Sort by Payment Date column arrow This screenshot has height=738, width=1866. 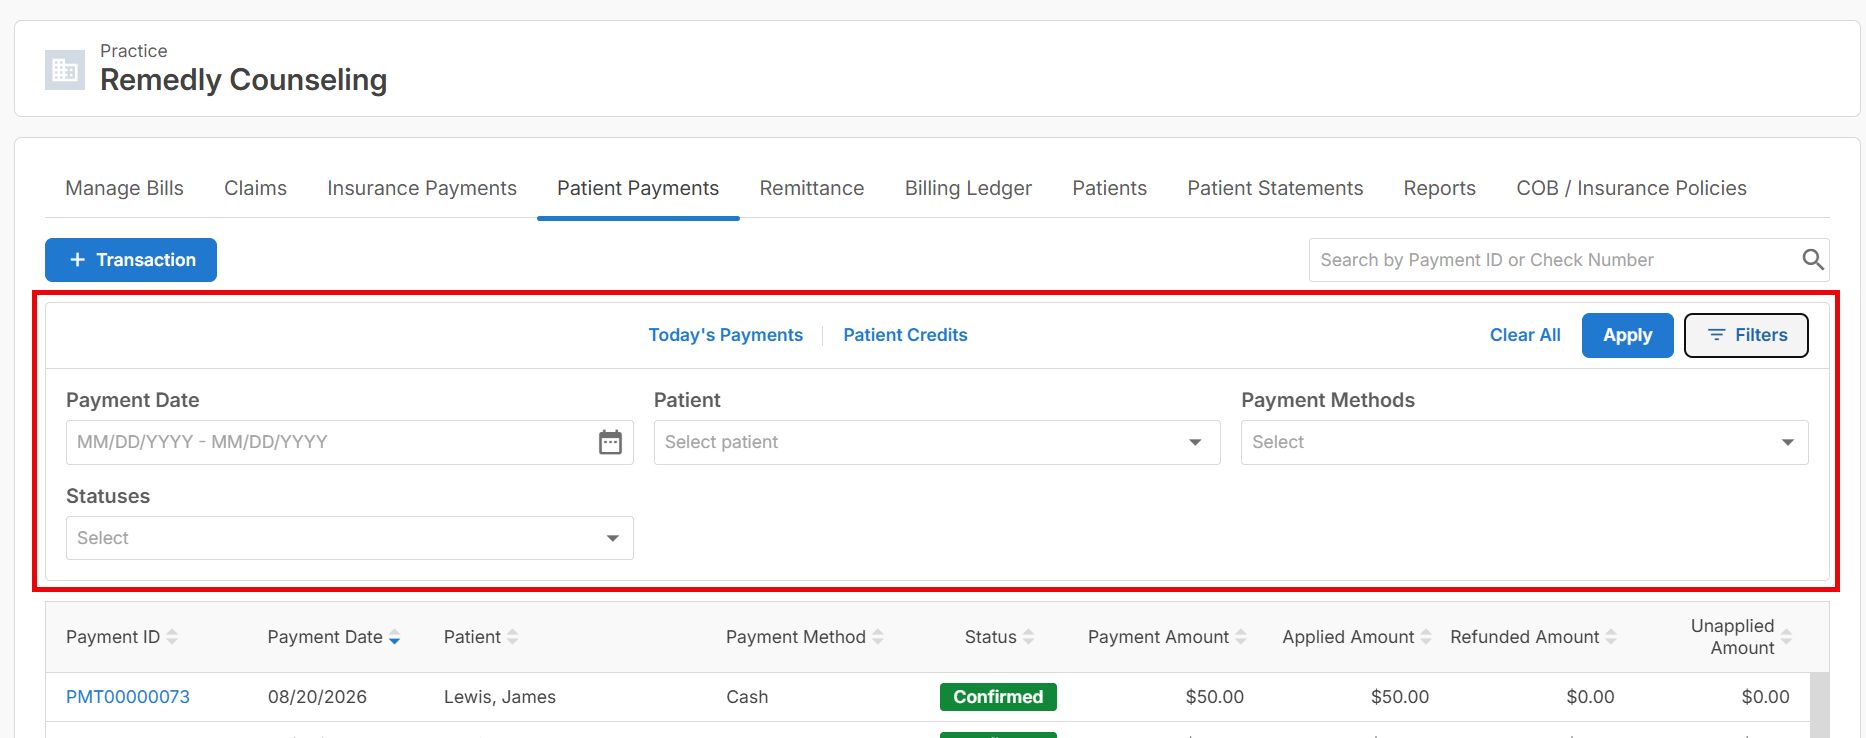click(x=394, y=637)
